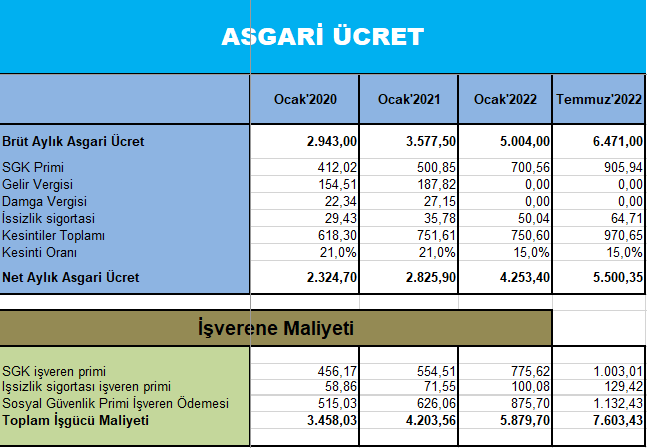Click the cell with value 2.943,00
Image resolution: width=647 pixels, height=448 pixels.
(x=305, y=141)
